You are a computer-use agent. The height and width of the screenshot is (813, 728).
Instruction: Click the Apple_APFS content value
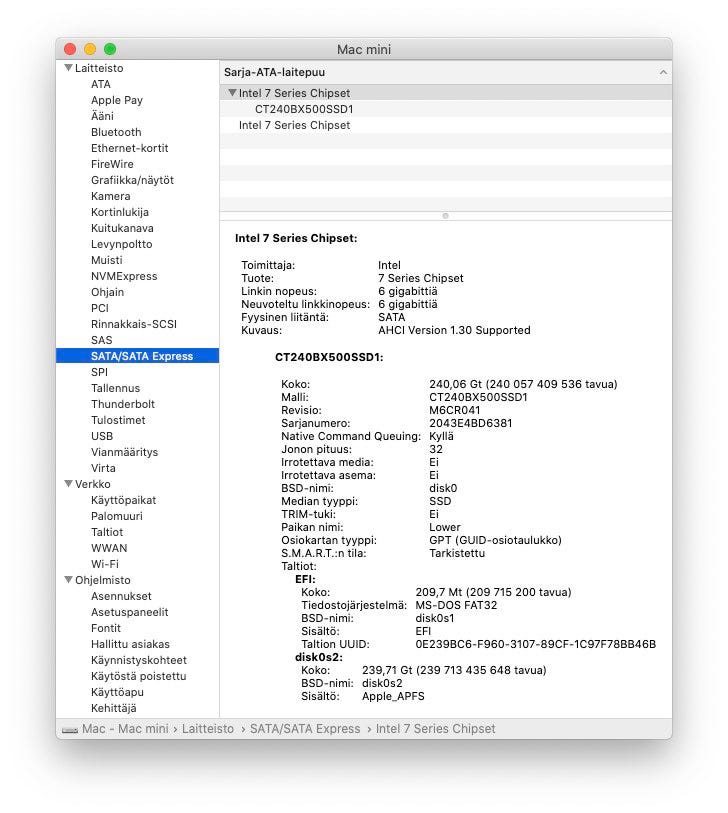(393, 696)
